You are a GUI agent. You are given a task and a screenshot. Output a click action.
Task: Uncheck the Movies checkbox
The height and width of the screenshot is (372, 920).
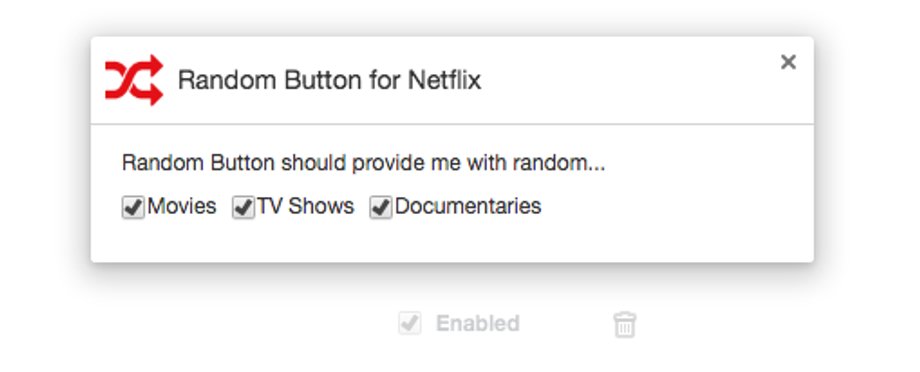coord(133,207)
